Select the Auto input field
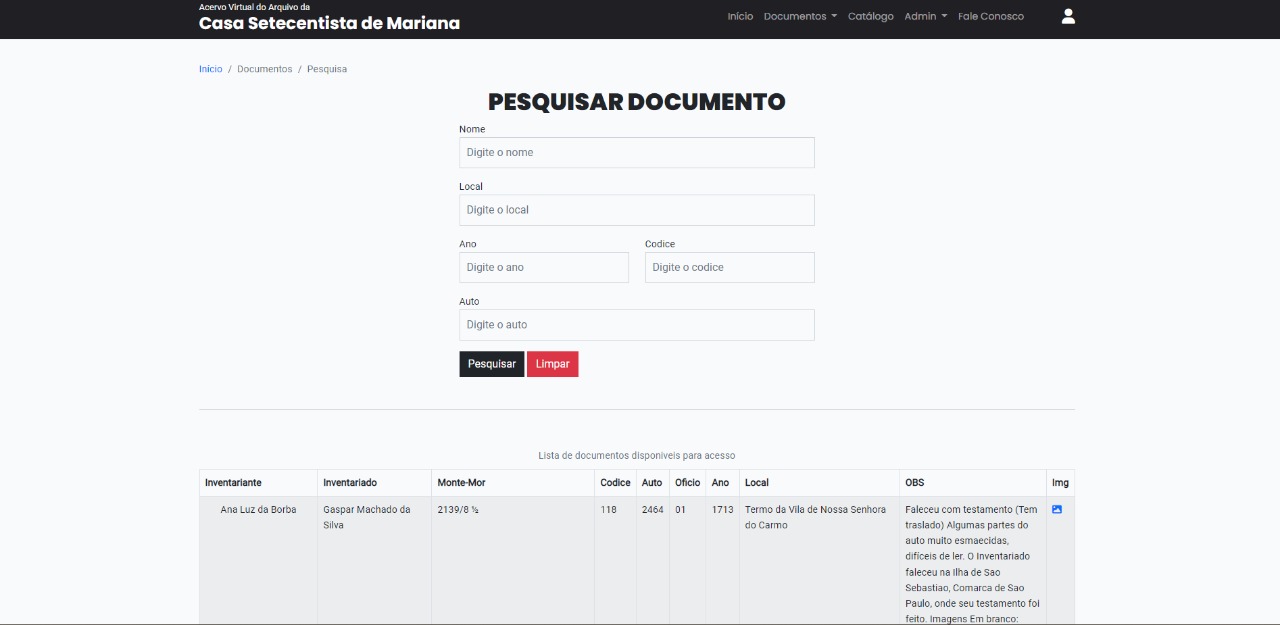This screenshot has width=1280, height=625. [x=636, y=325]
